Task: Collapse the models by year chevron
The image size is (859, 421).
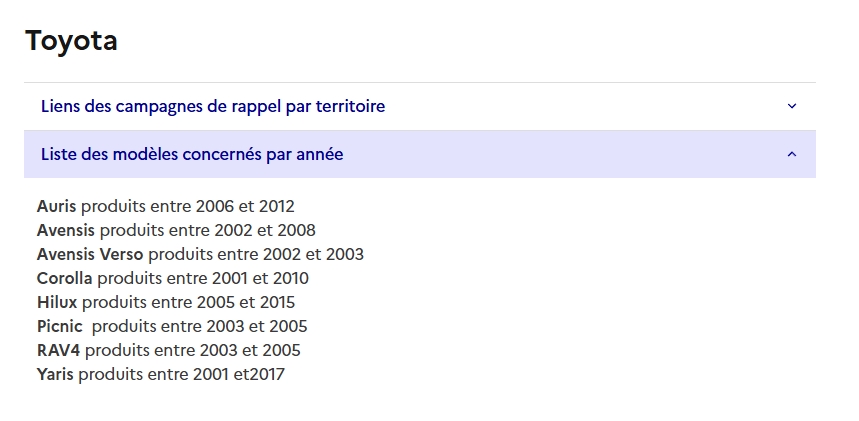Action: 792,154
